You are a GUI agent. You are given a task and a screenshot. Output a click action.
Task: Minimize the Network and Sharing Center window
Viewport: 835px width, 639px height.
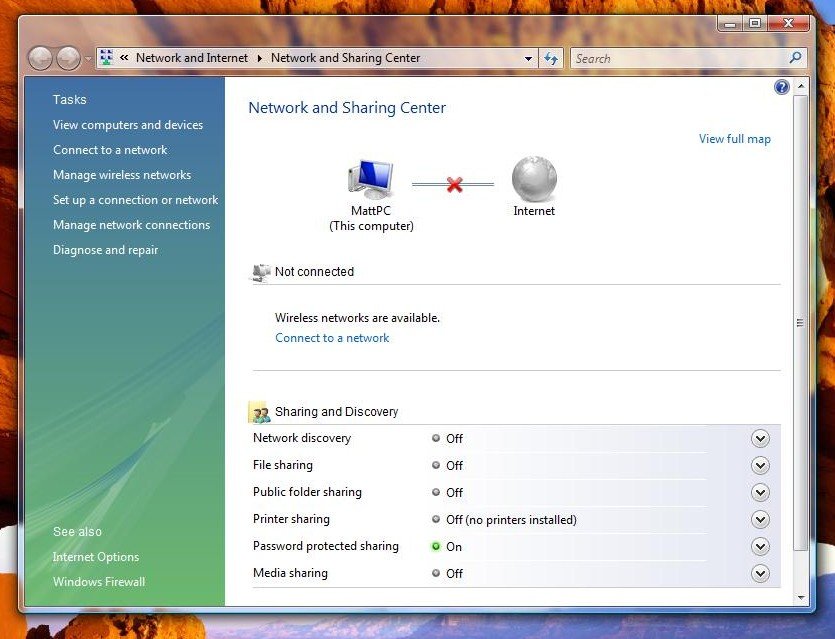(730, 23)
